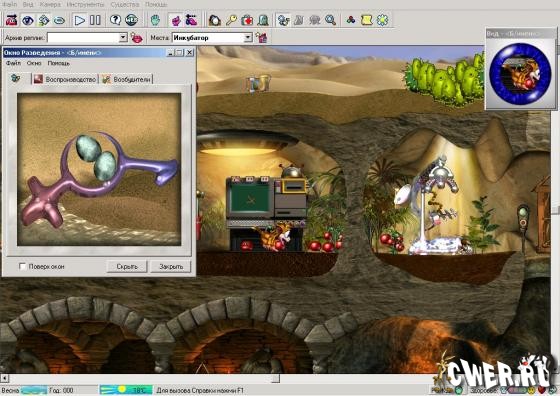The image size is (560, 396).
Task: Click the horizontal scrollbar thumb at bottom
Action: [275, 378]
